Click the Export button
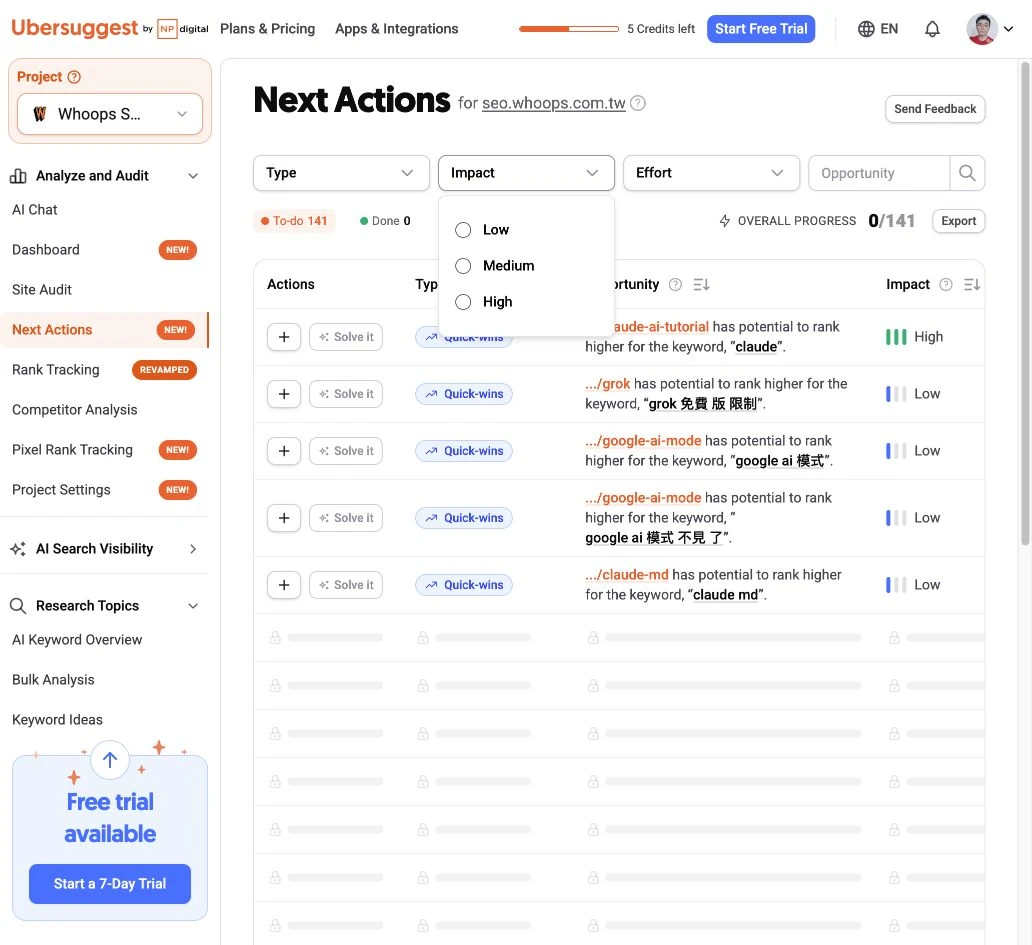 click(958, 221)
